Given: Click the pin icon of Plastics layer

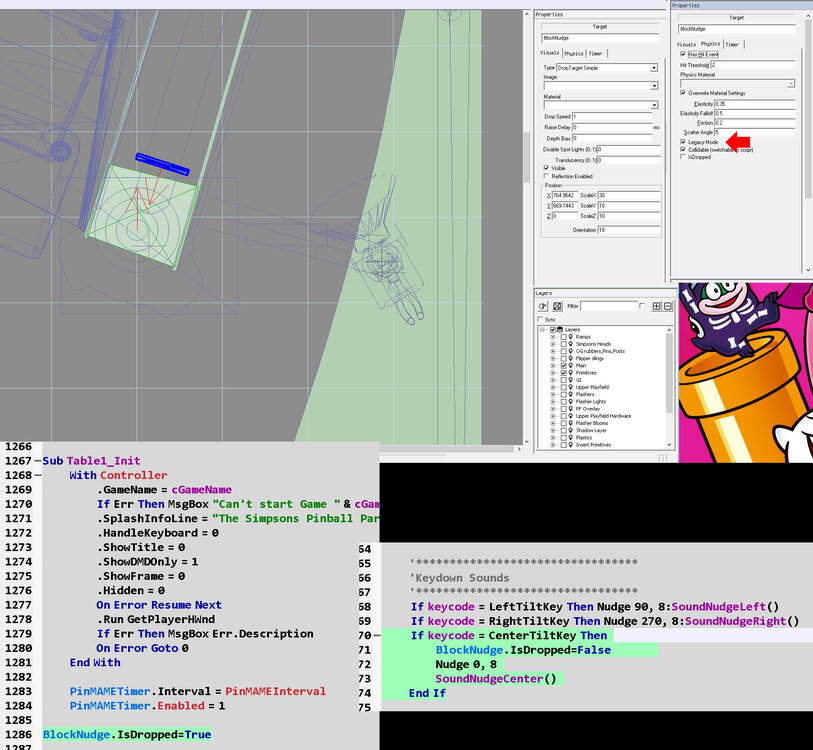Looking at the screenshot, I should click(x=570, y=438).
